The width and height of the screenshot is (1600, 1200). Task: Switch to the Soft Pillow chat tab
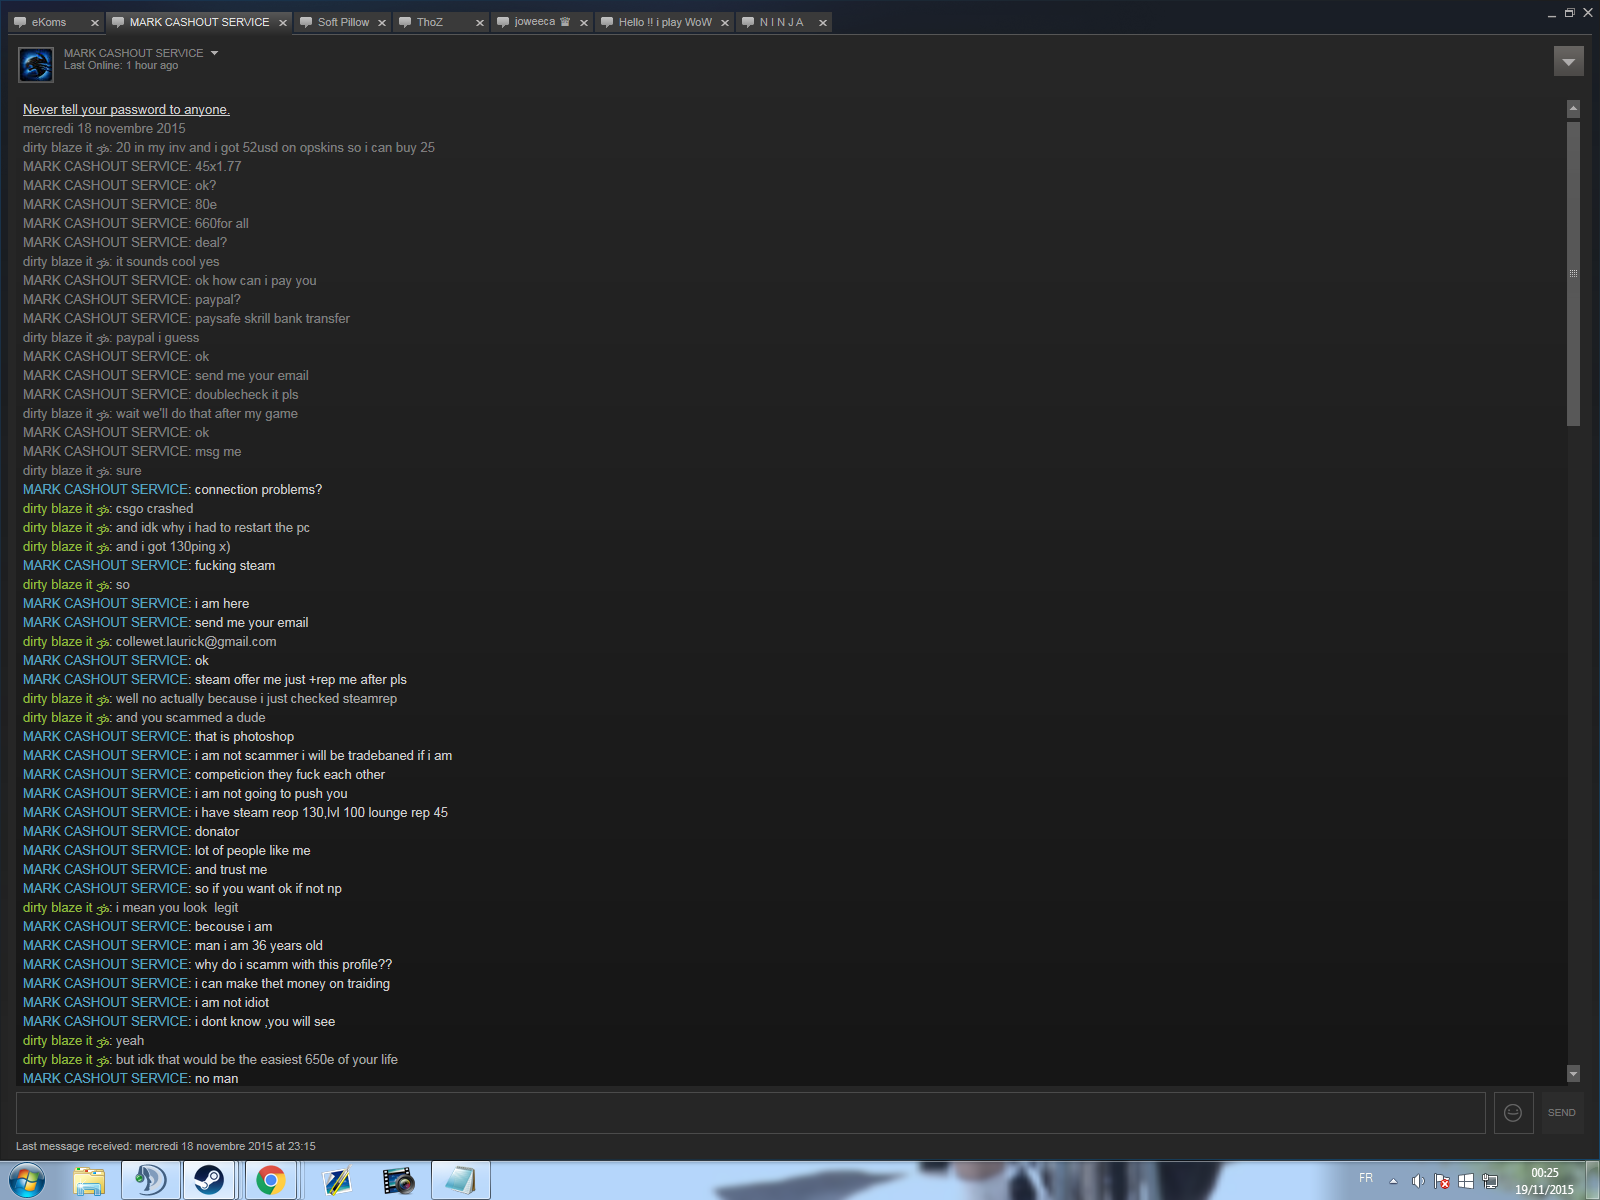pyautogui.click(x=342, y=22)
